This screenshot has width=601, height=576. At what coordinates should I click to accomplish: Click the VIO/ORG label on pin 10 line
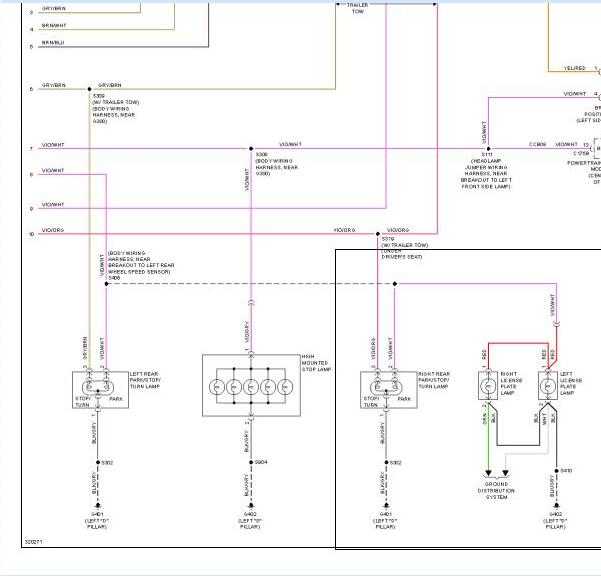coord(53,230)
